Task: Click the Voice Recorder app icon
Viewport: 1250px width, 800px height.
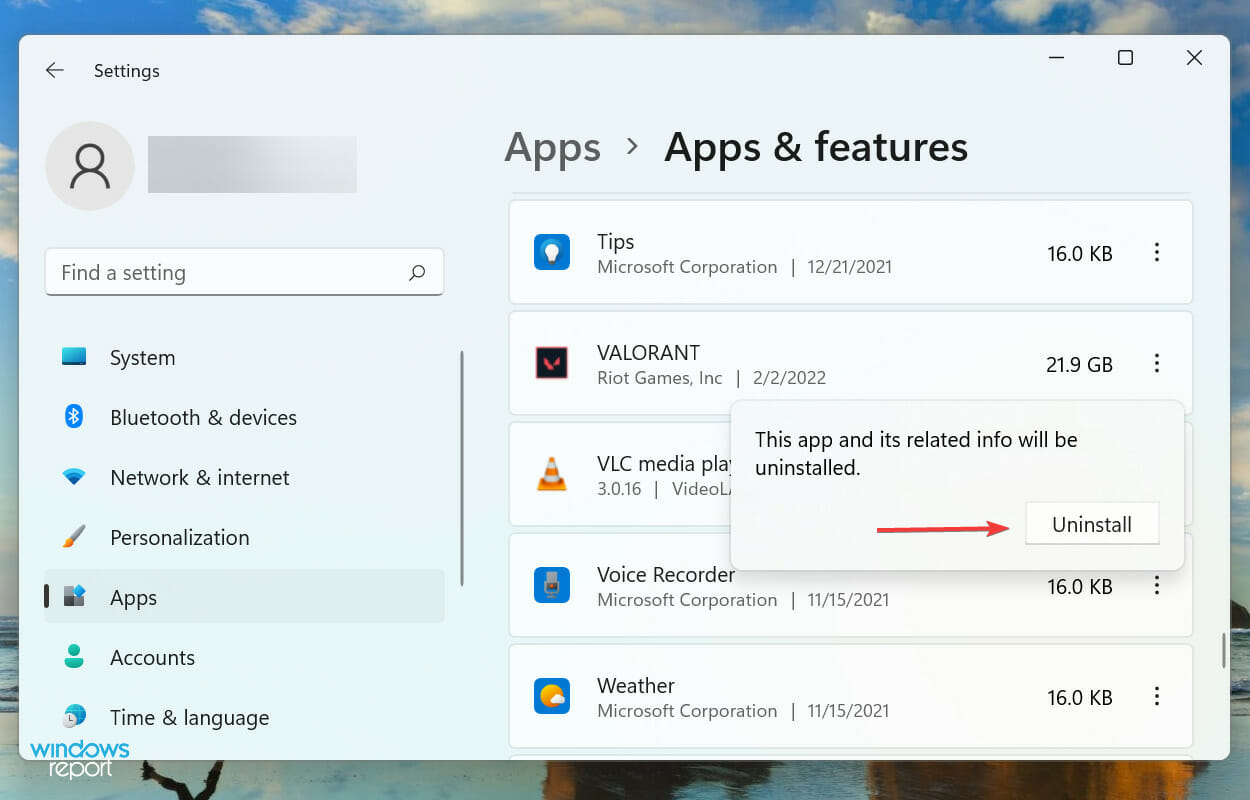Action: click(551, 585)
